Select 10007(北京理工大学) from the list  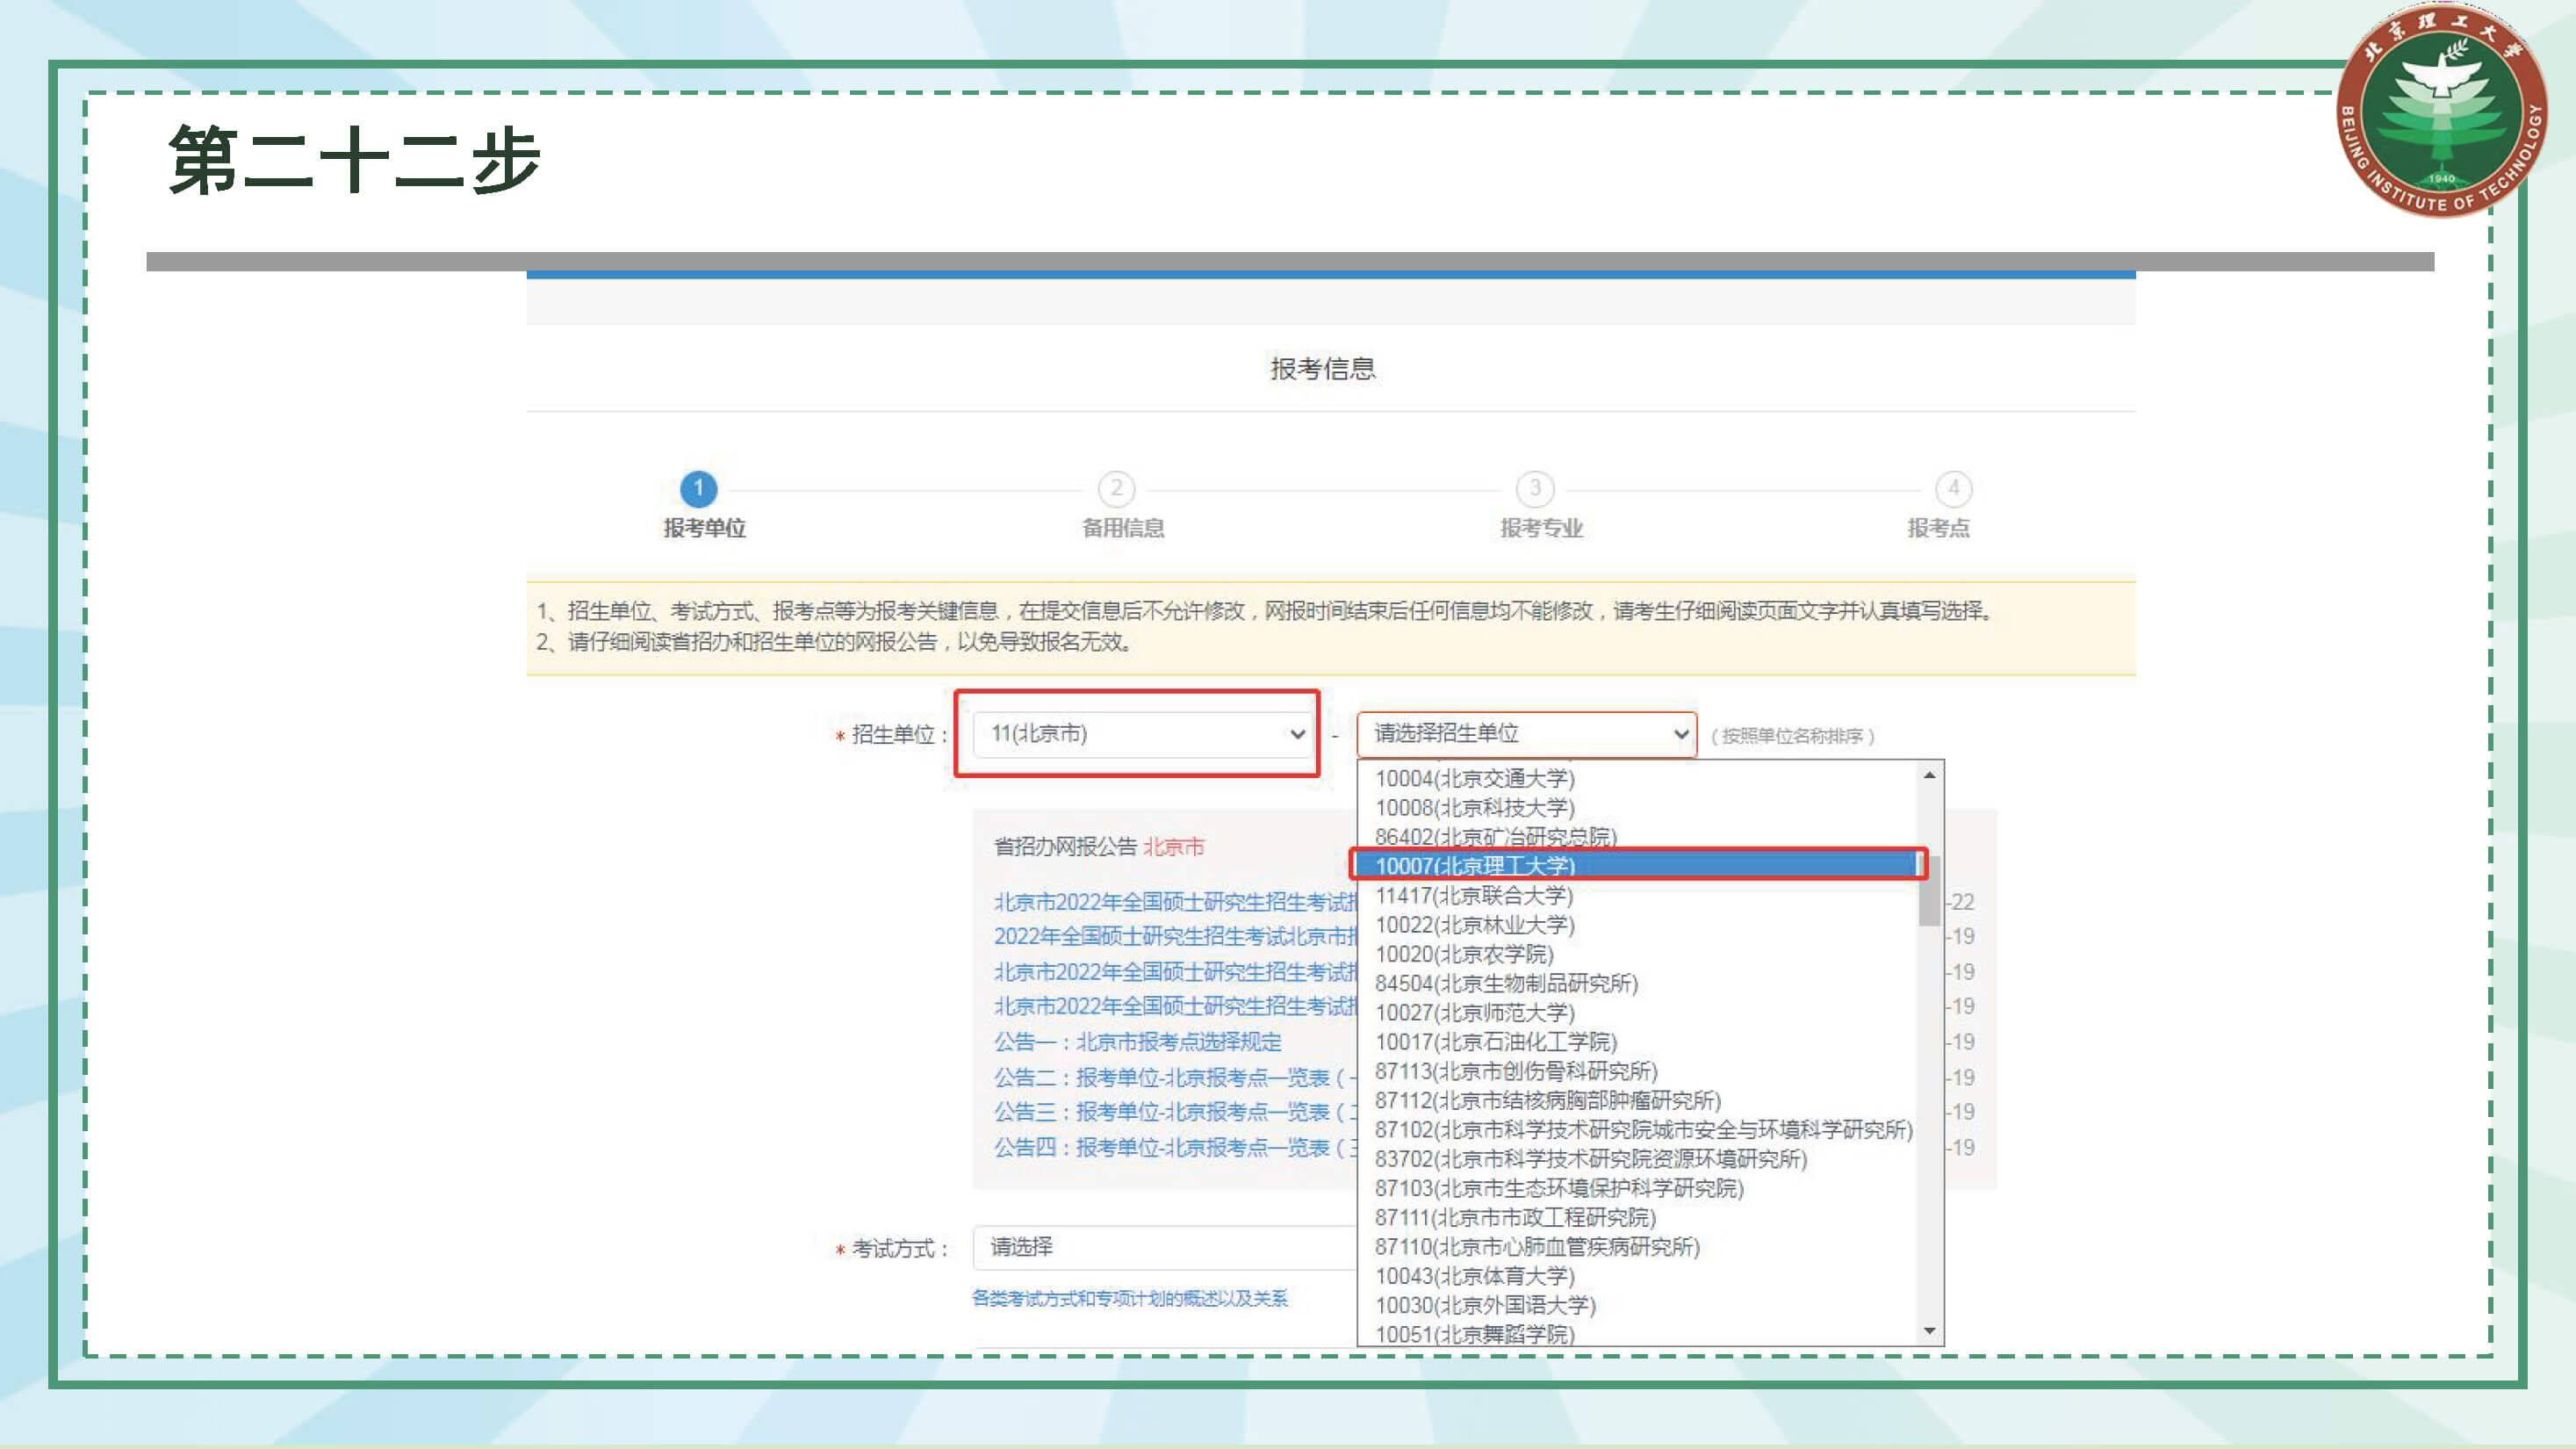click(x=1475, y=865)
